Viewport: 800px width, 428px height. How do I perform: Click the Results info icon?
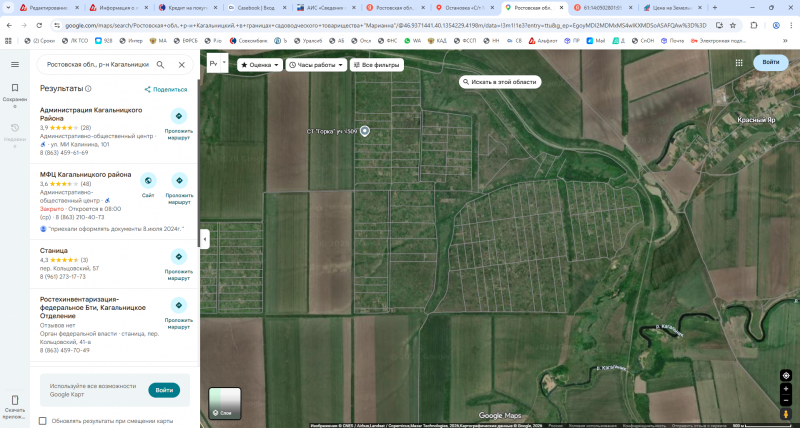pyautogui.click(x=88, y=89)
